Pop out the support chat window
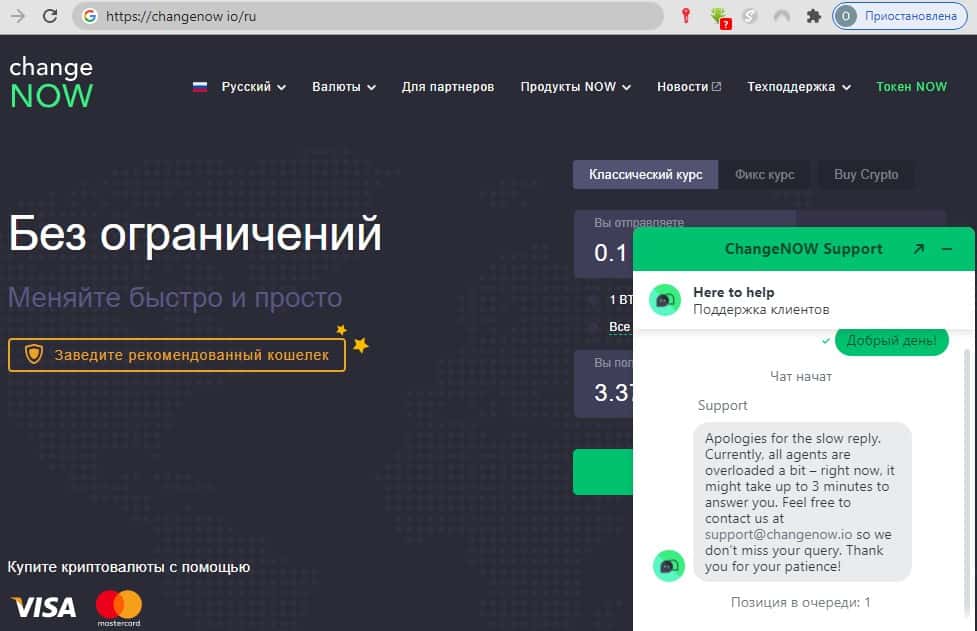The width and height of the screenshot is (977, 631). point(918,249)
